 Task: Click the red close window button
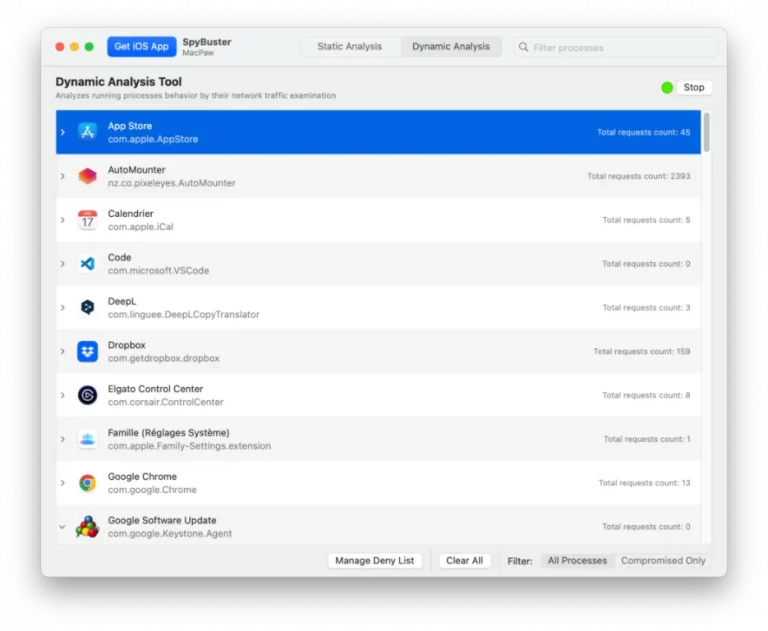pos(60,47)
